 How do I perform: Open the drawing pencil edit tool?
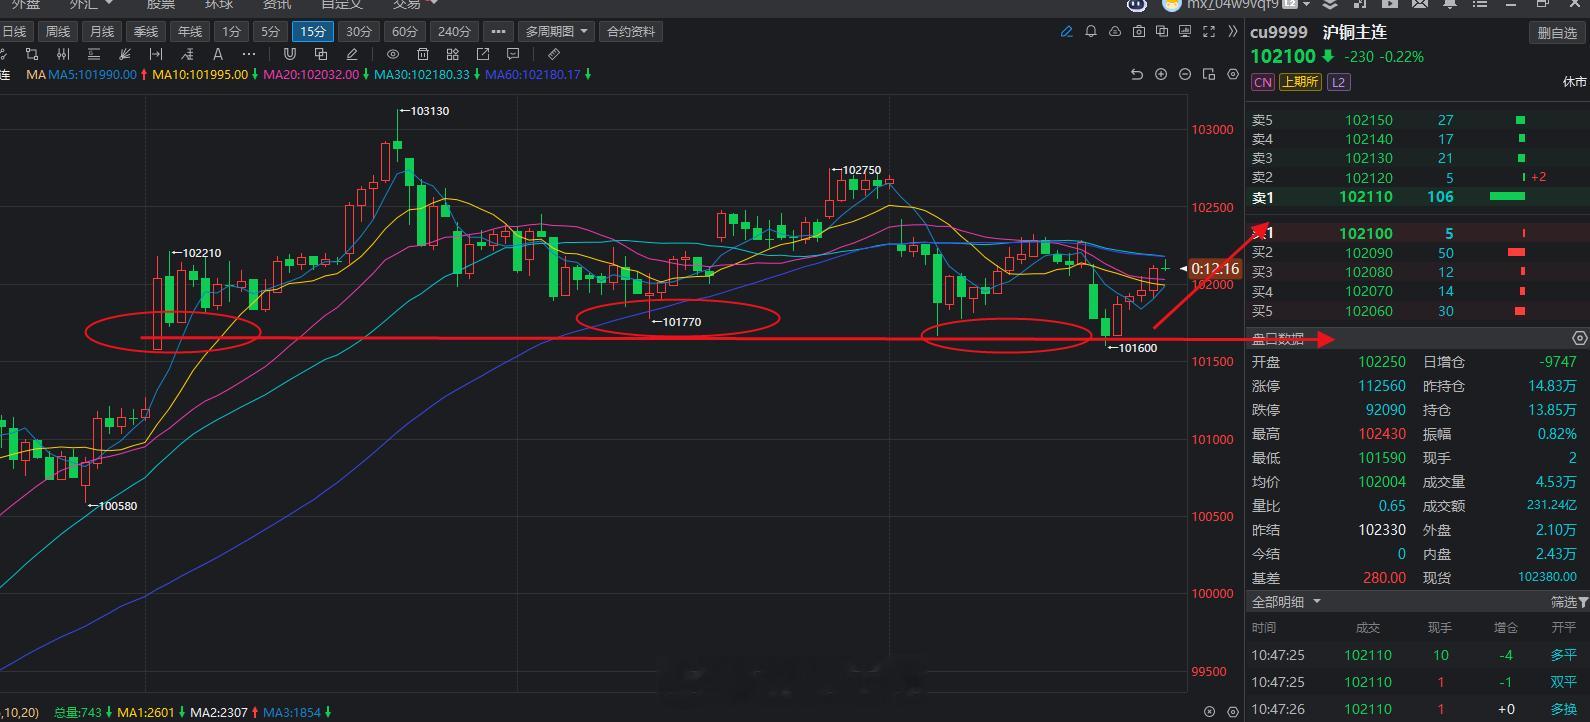352,54
